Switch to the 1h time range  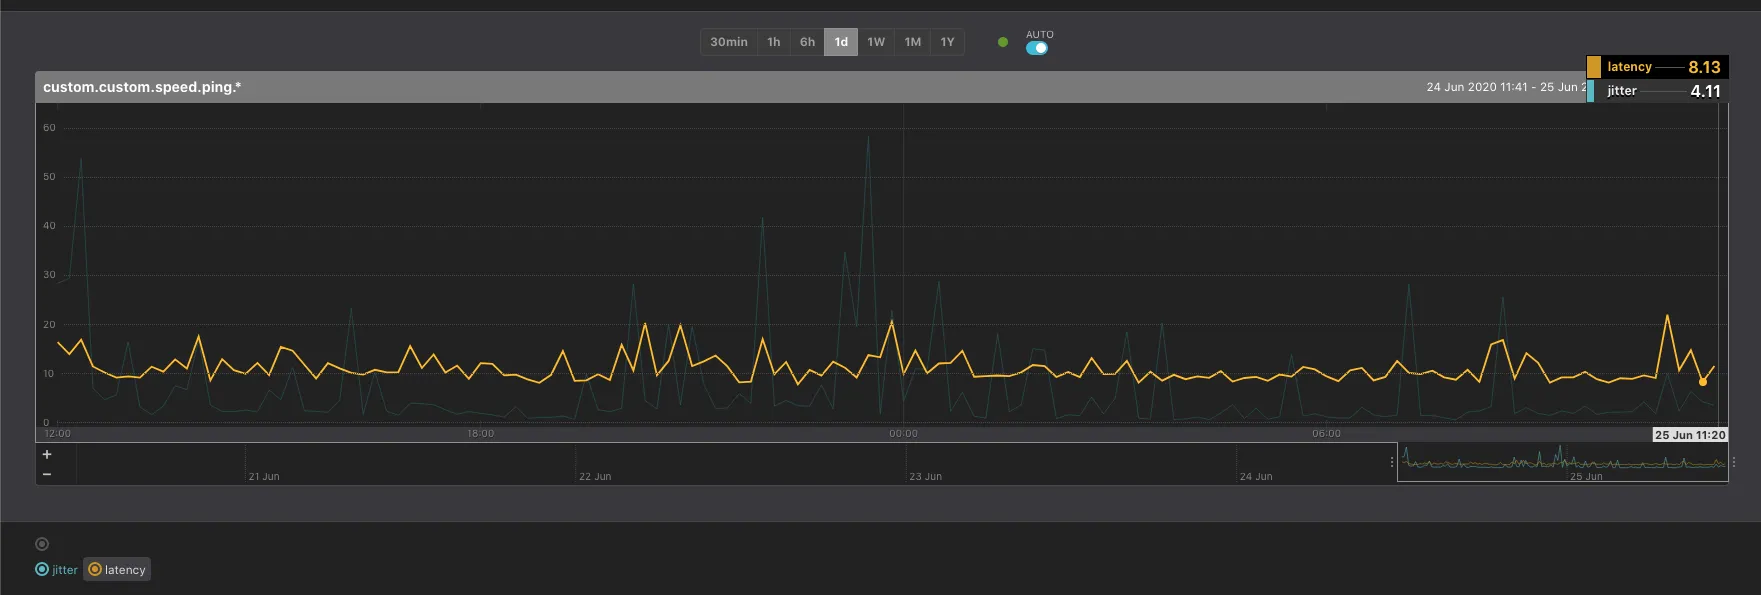coord(774,42)
